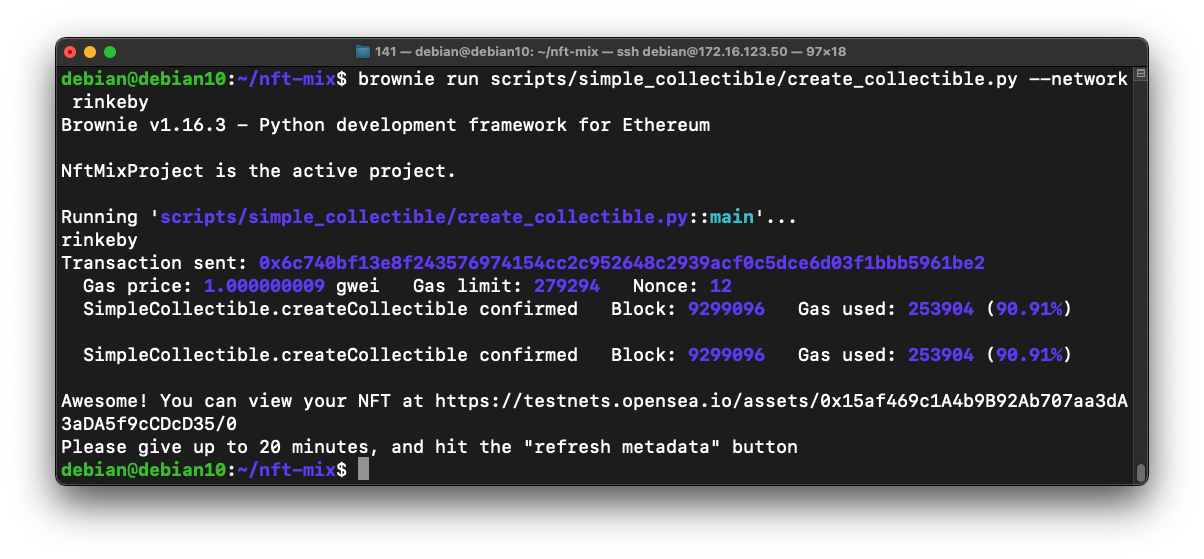Viewport: 1204px width, 559px height.
Task: Click the NftMixProject project name text
Action: tap(133, 171)
